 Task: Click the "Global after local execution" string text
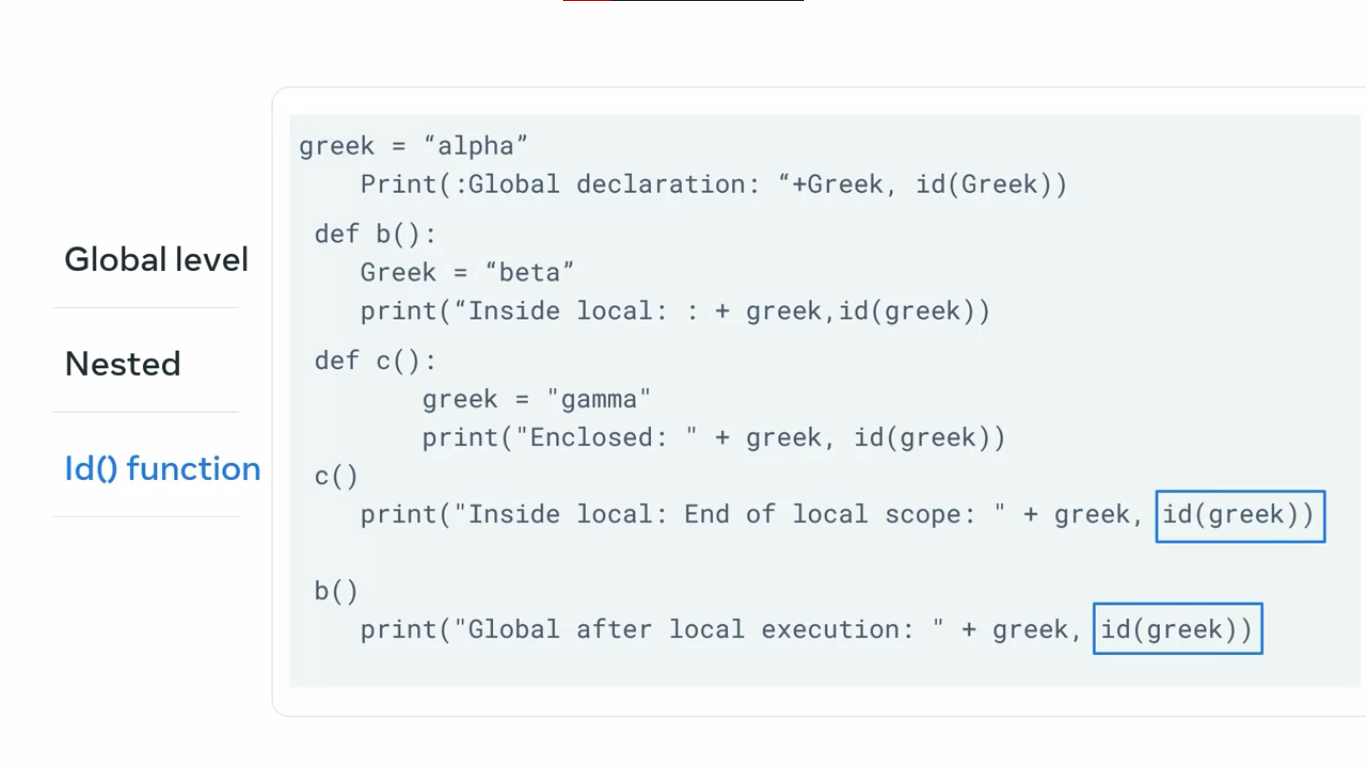(x=700, y=630)
